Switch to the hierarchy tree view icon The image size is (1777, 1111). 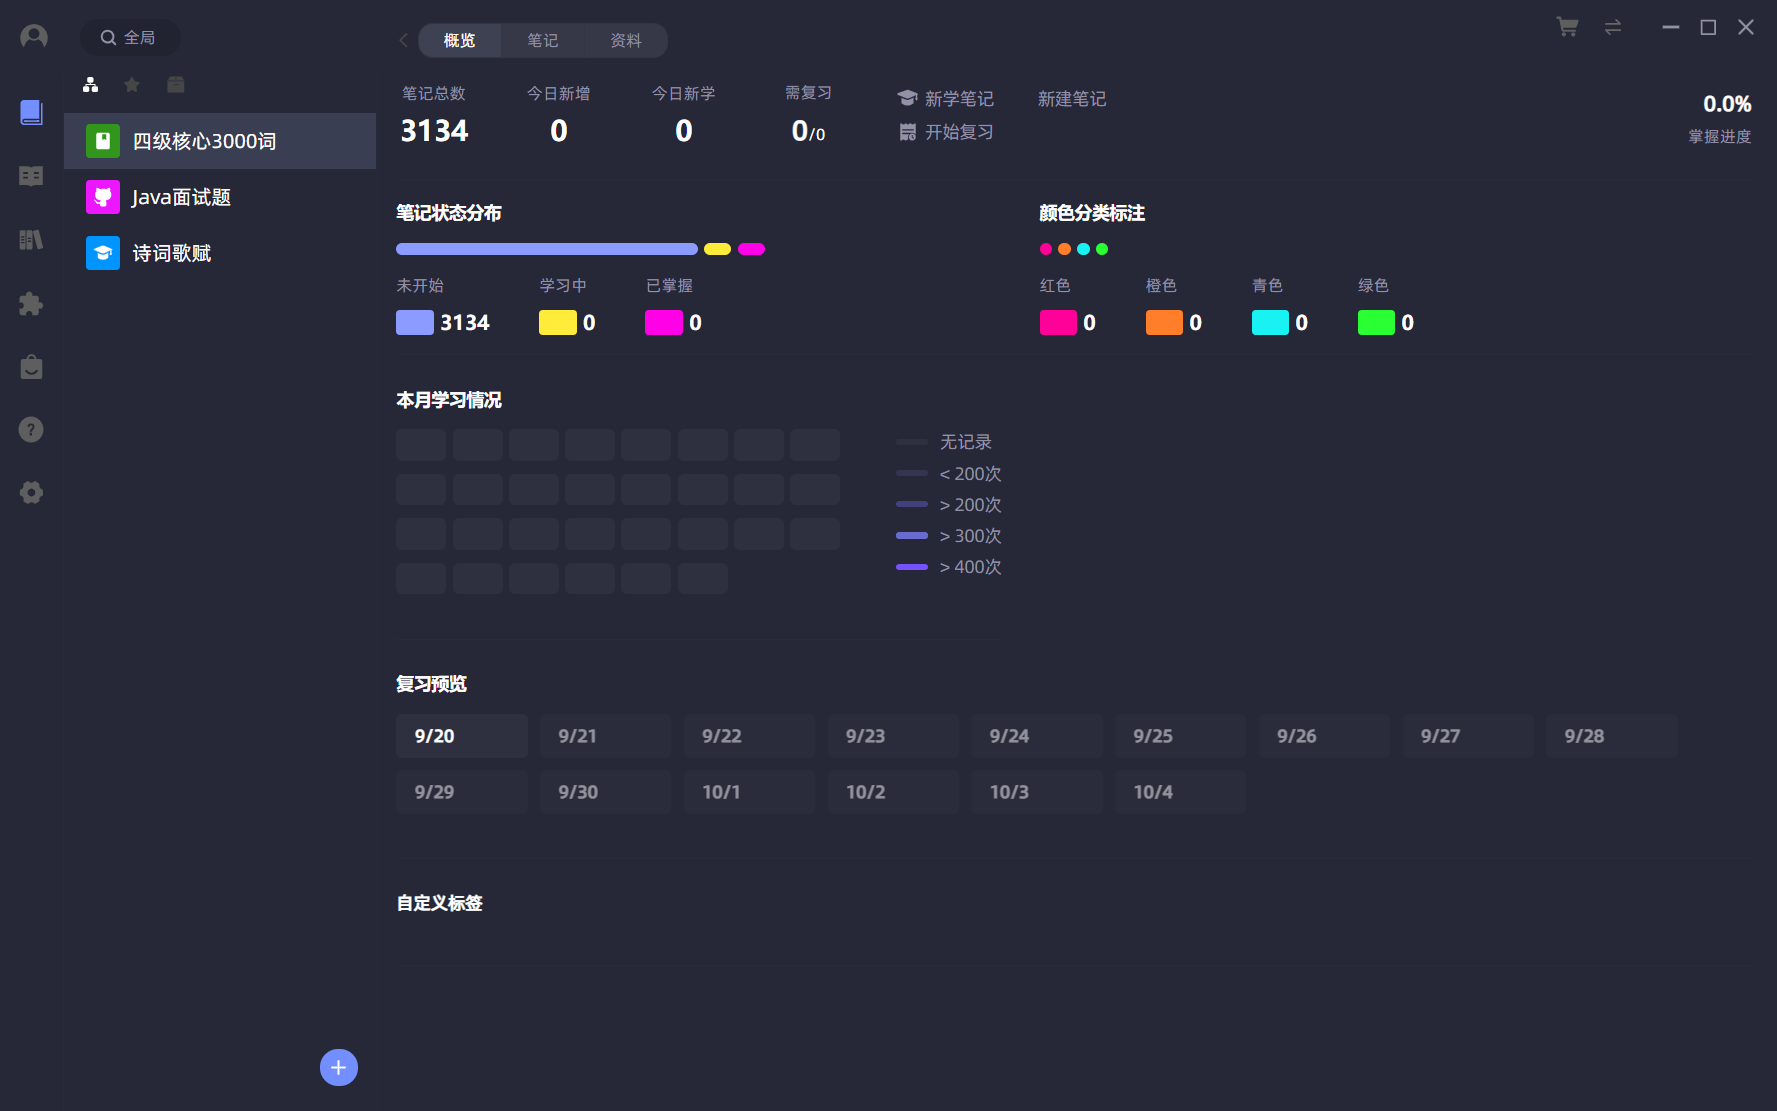[91, 85]
